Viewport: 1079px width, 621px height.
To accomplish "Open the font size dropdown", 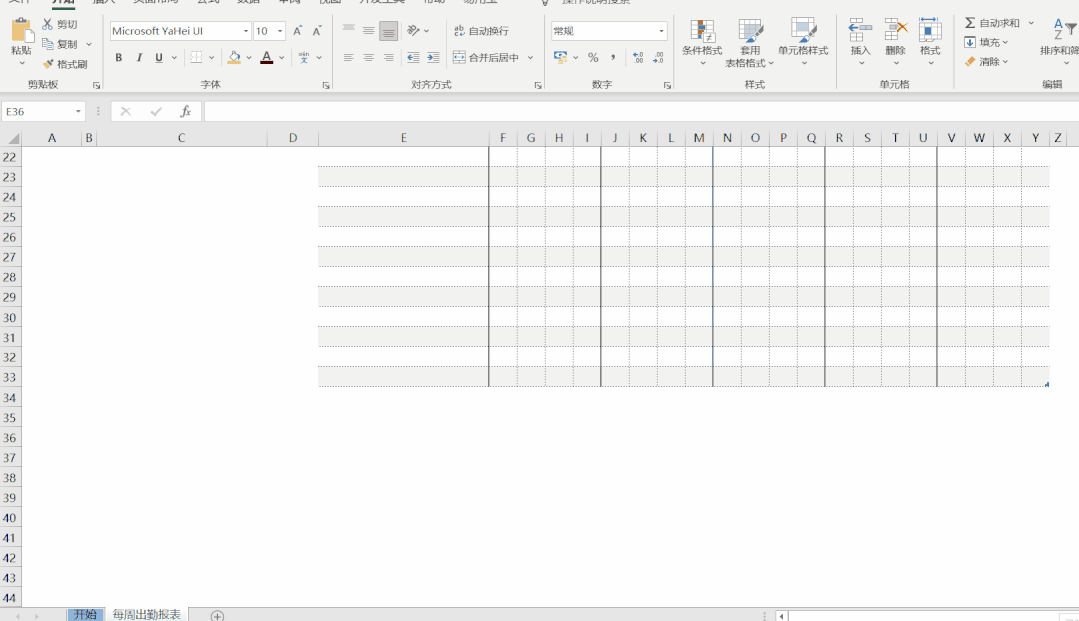I will click(x=280, y=31).
